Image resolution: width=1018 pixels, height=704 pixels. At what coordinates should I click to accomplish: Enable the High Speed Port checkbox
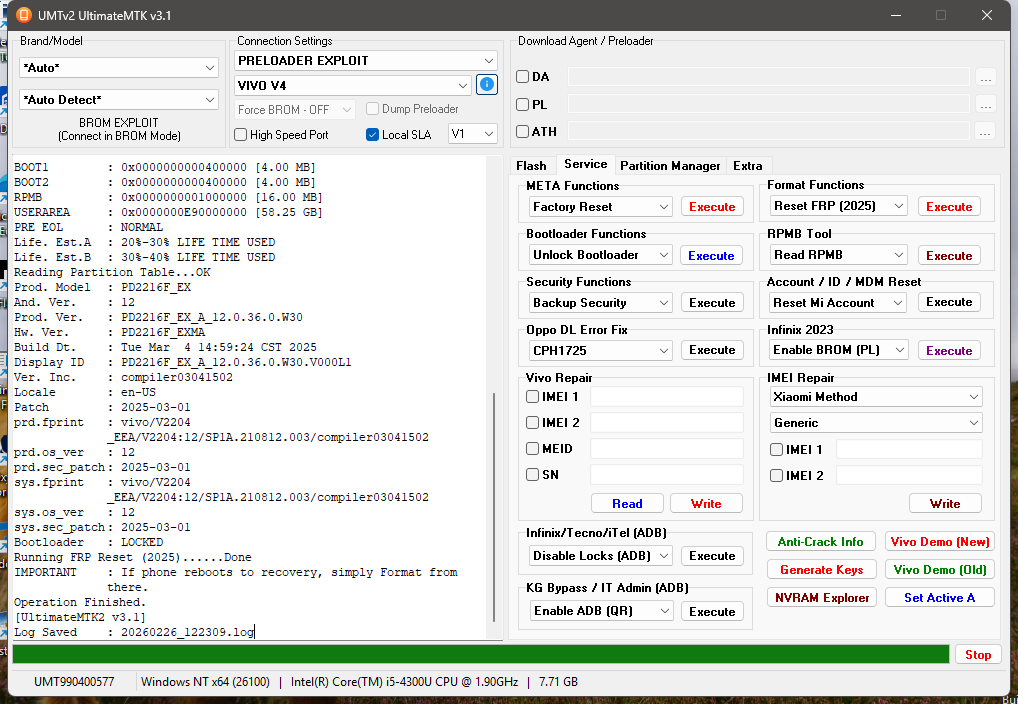(x=241, y=135)
